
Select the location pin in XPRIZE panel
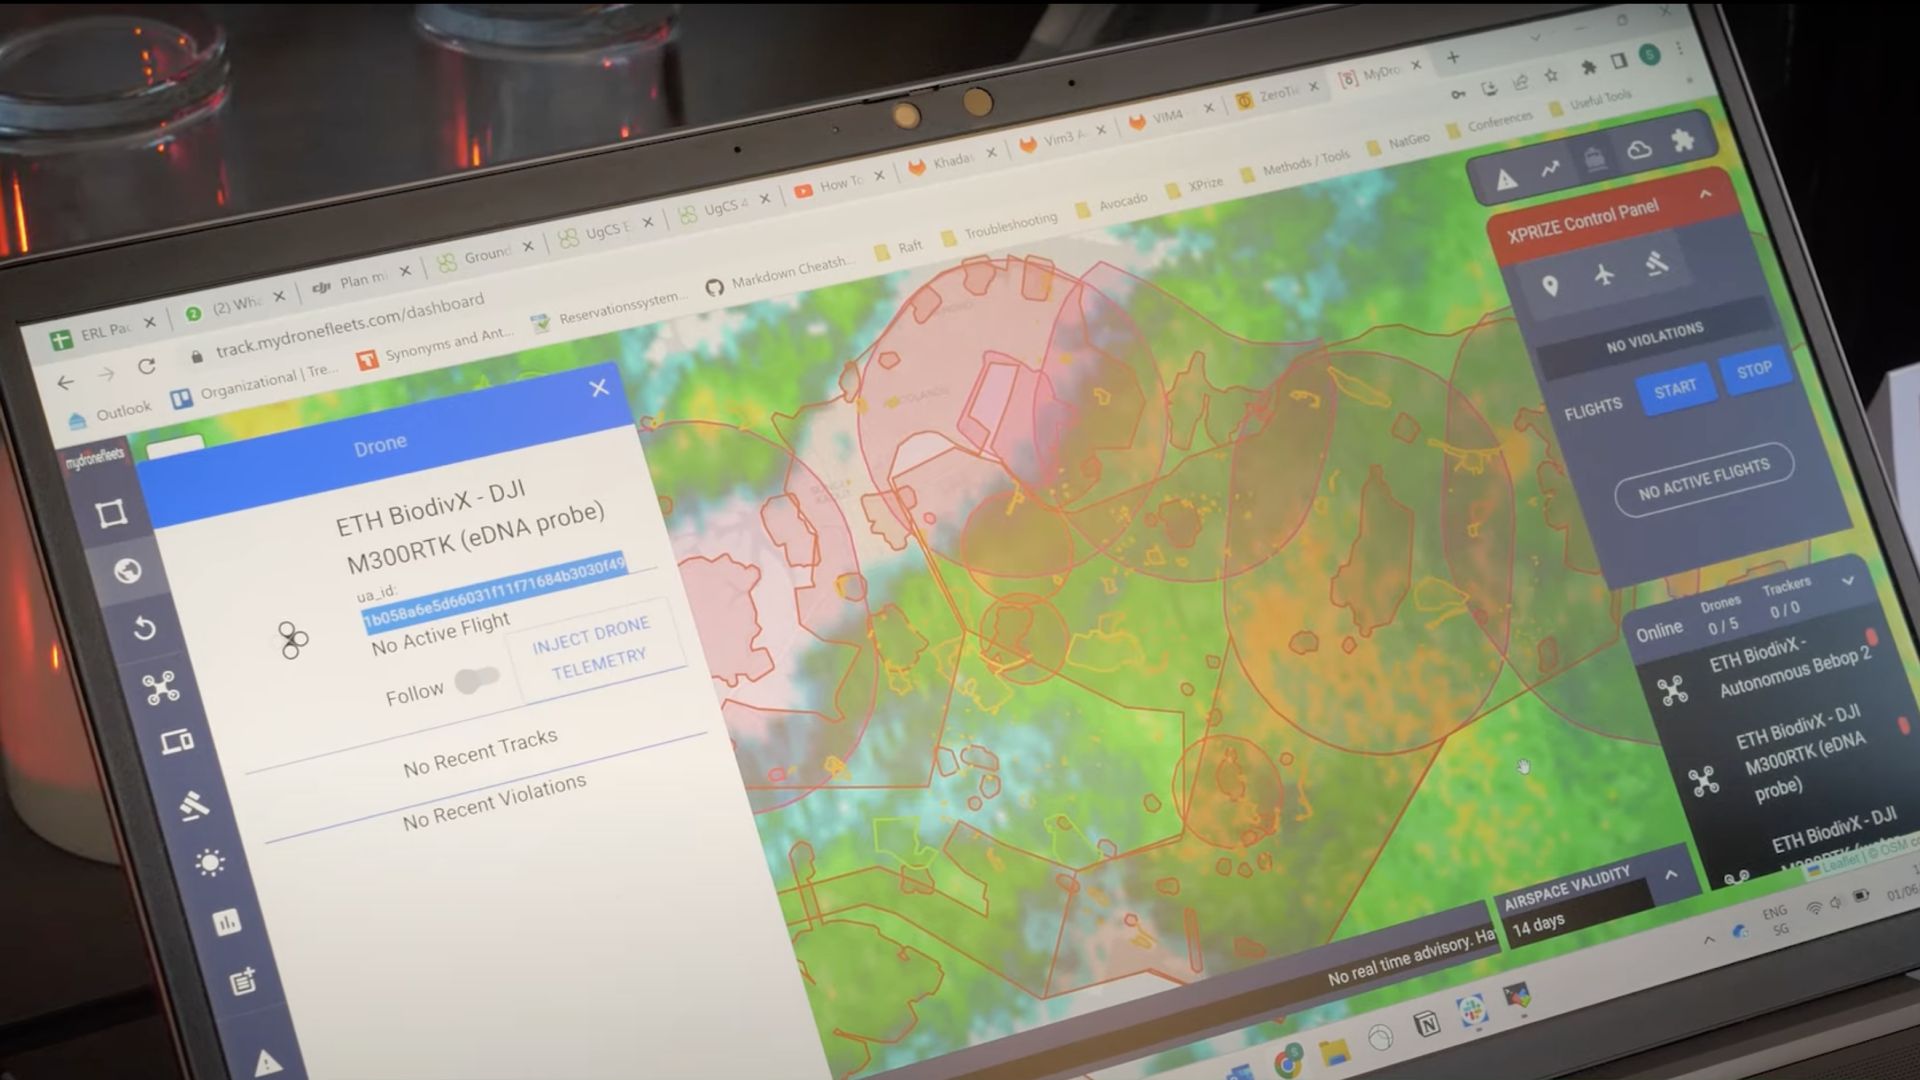(x=1550, y=286)
